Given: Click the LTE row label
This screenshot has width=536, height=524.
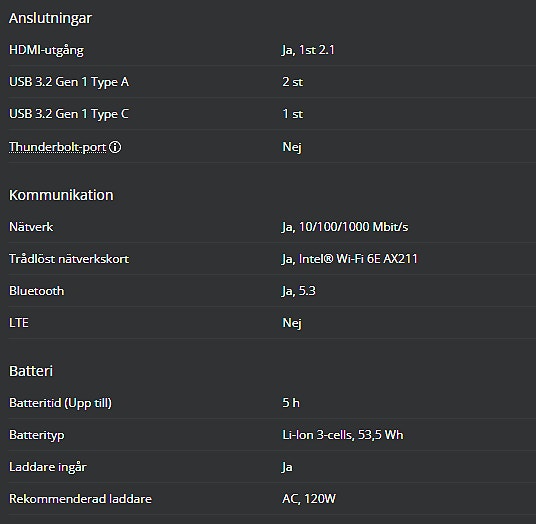Looking at the screenshot, I should coord(19,323).
